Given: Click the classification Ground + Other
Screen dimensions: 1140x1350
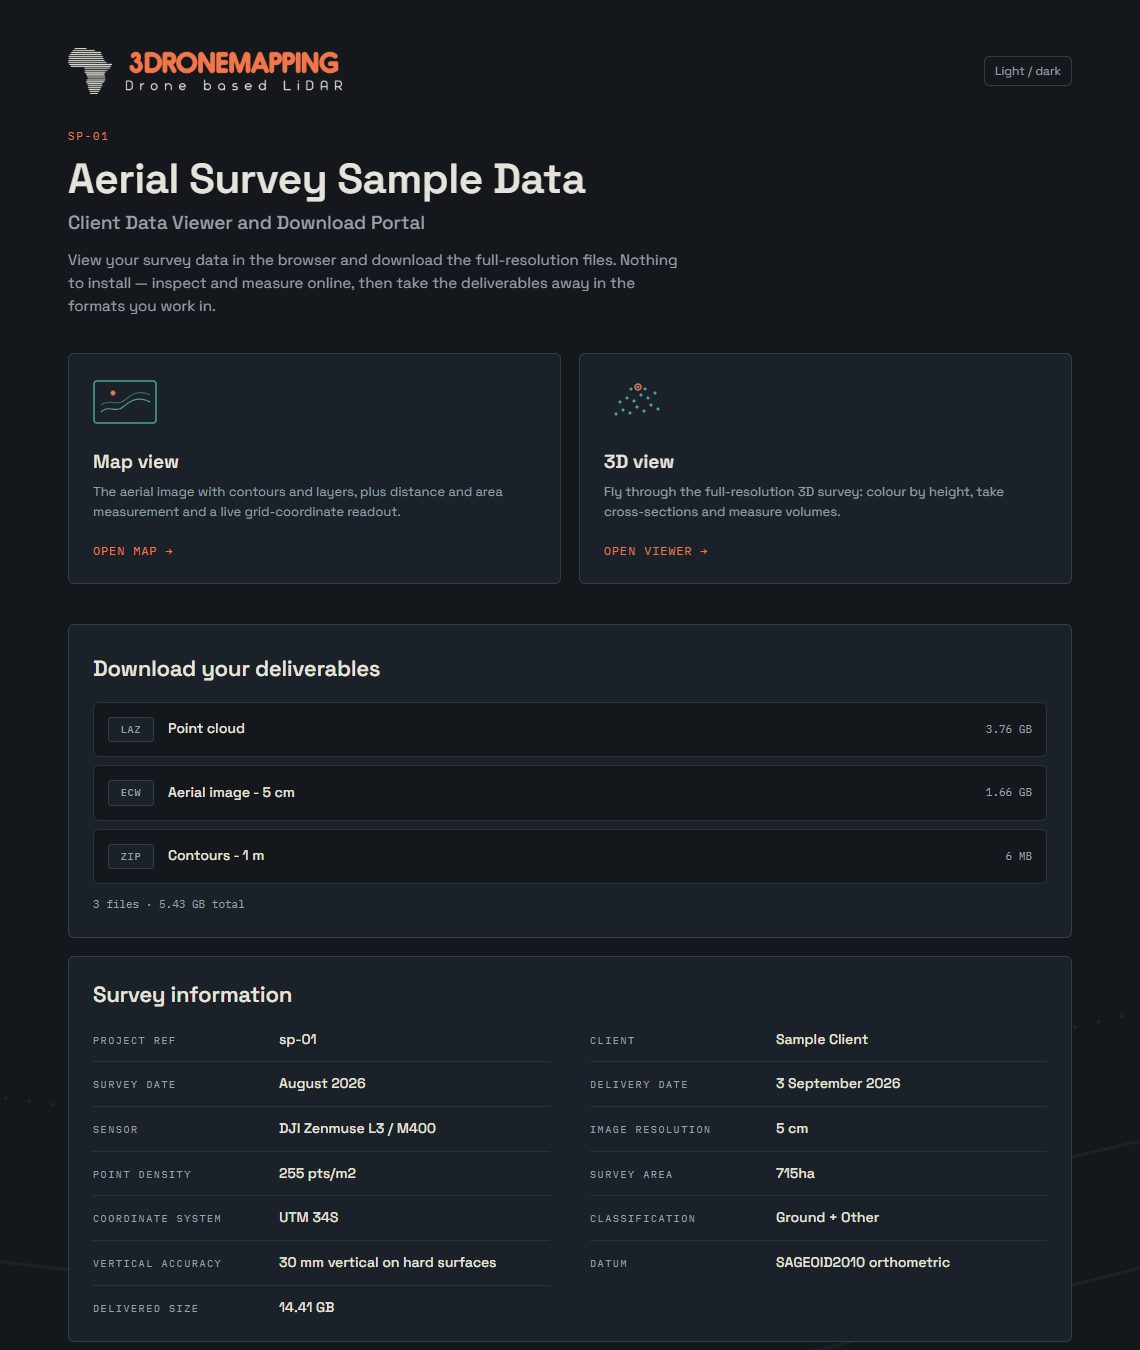Looking at the screenshot, I should tap(827, 1218).
